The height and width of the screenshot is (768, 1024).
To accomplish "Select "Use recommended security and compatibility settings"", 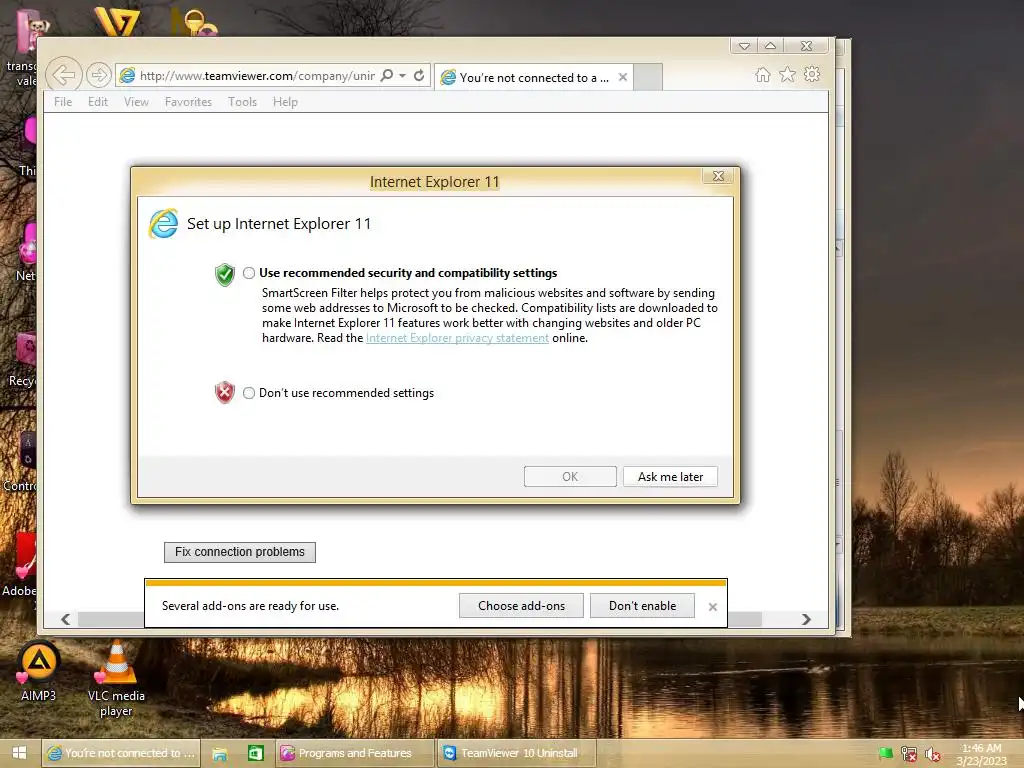I will (x=249, y=273).
